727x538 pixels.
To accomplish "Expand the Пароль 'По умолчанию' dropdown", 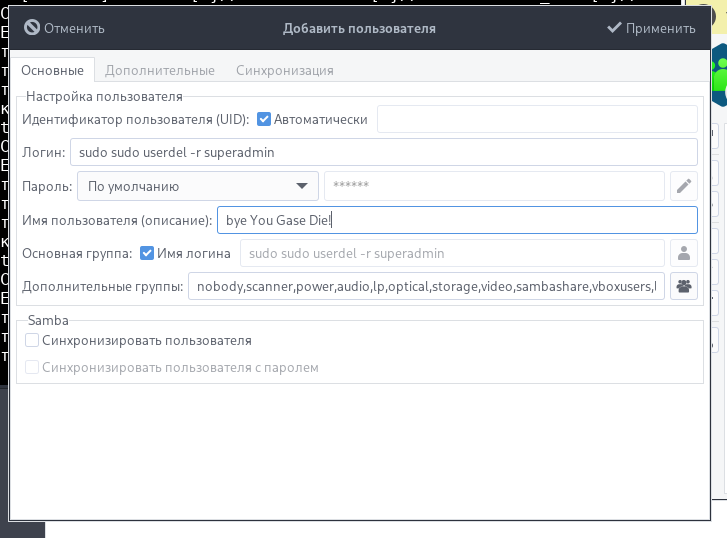I will coord(195,186).
